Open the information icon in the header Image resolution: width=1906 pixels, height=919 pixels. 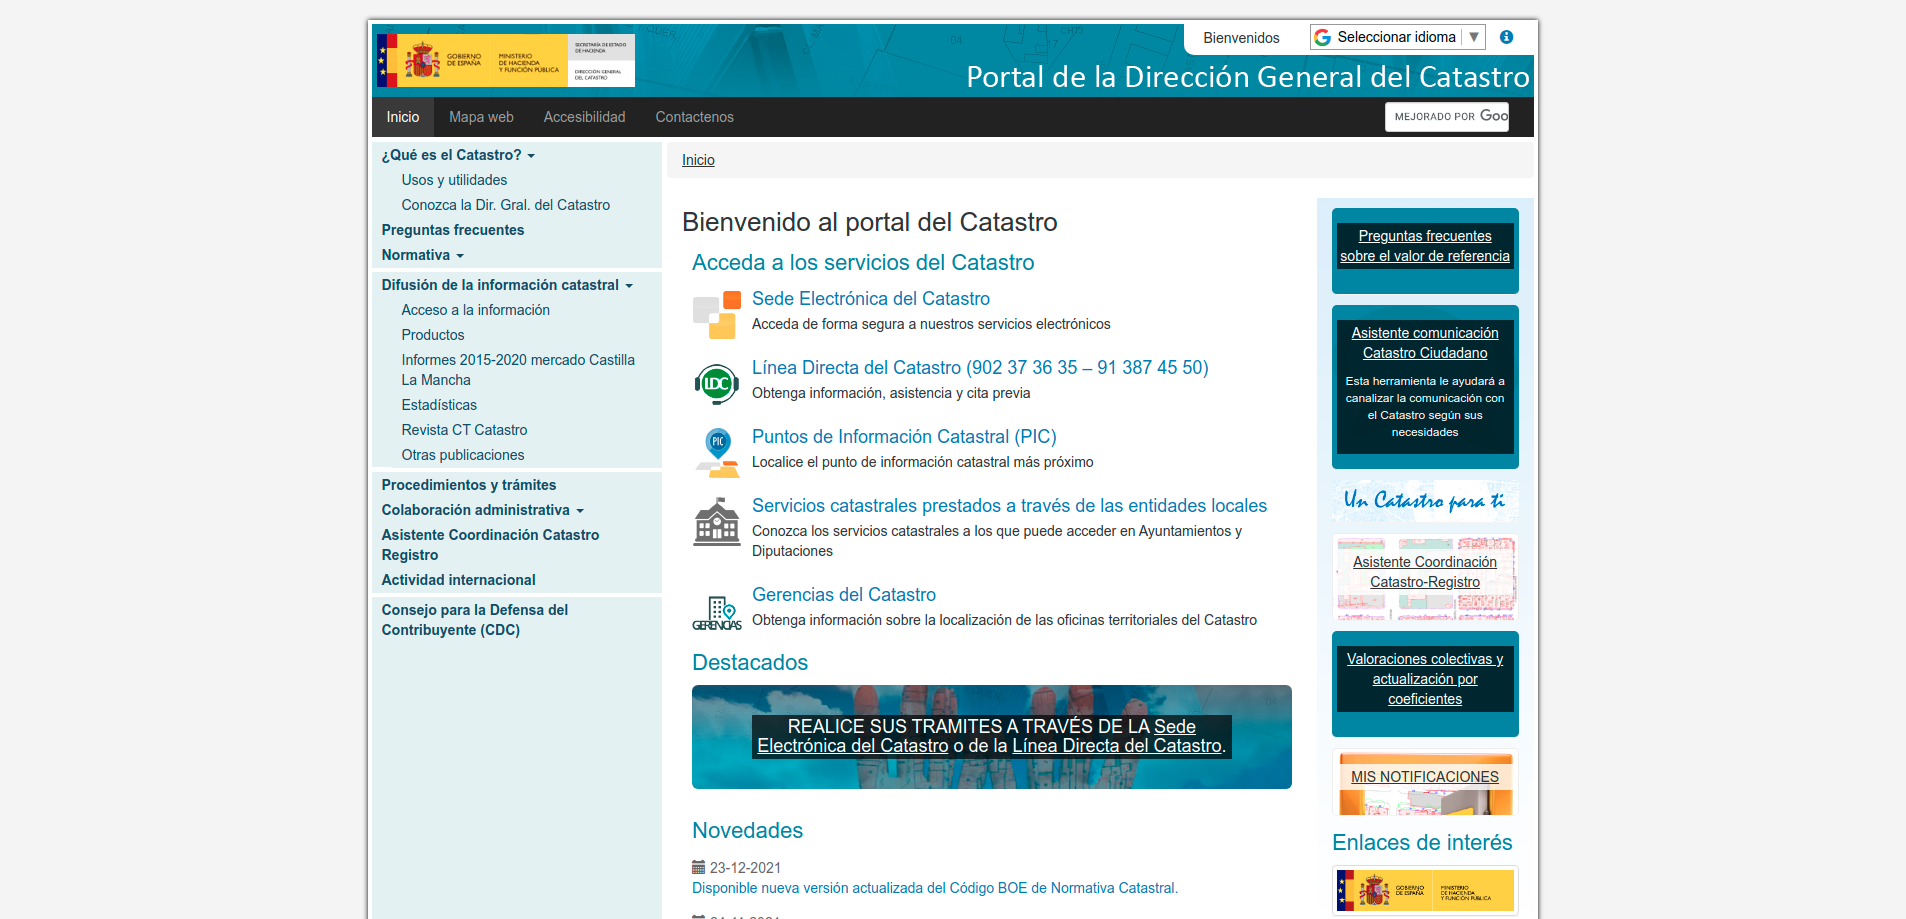[x=1506, y=37]
